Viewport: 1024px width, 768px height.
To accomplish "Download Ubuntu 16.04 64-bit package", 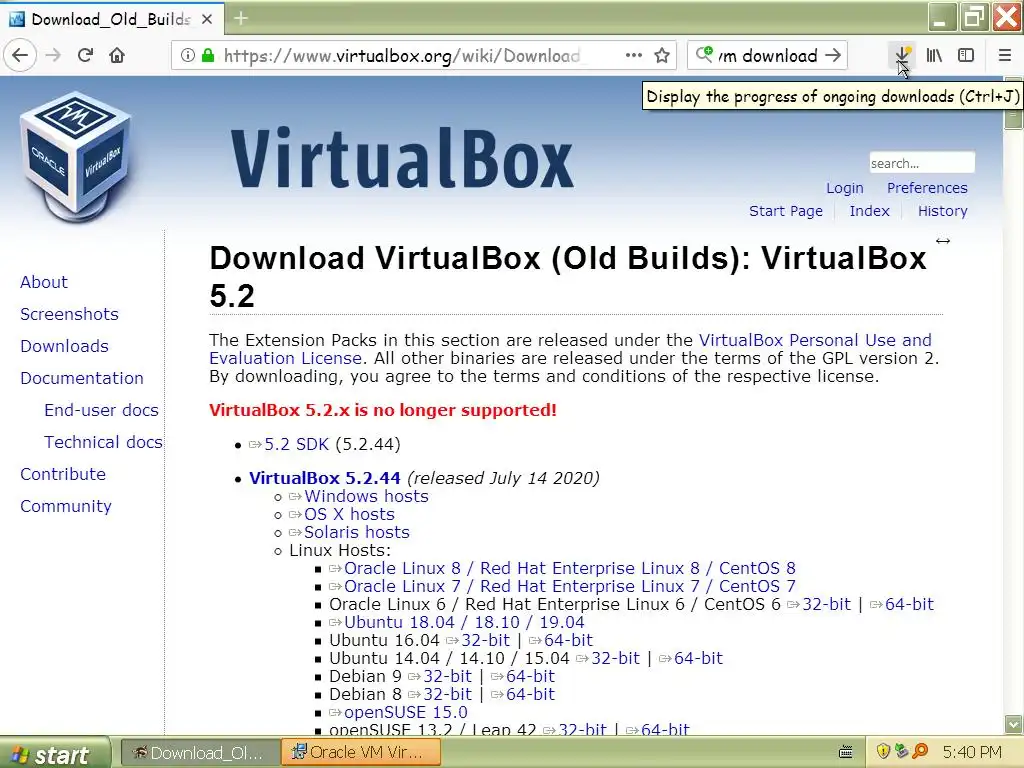I will (568, 640).
